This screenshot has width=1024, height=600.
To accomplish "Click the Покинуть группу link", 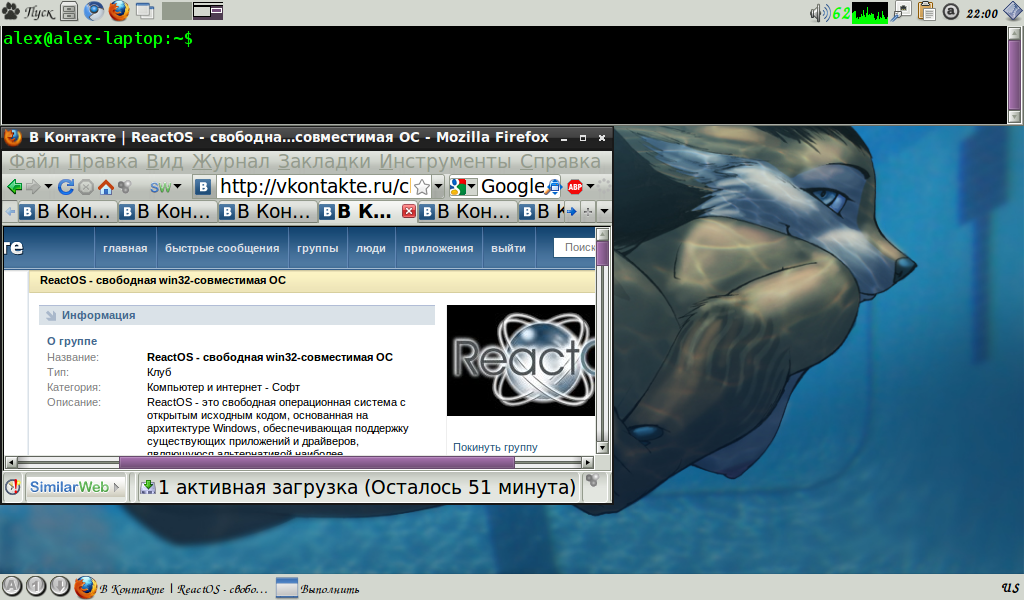I will 495,447.
